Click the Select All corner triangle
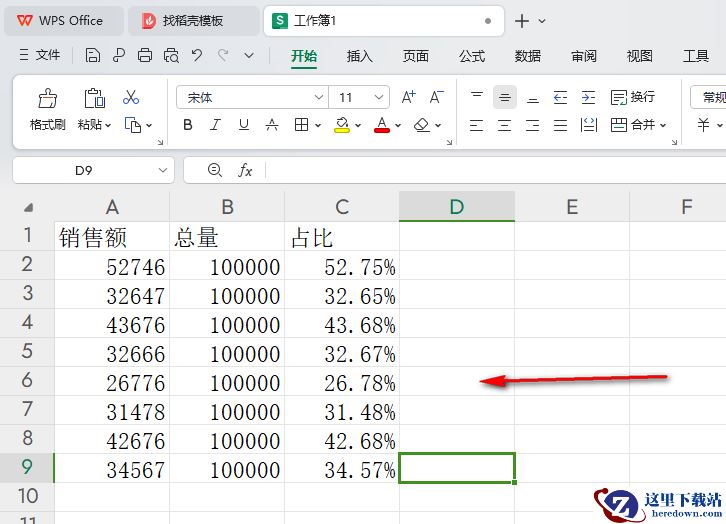 [x=28, y=207]
